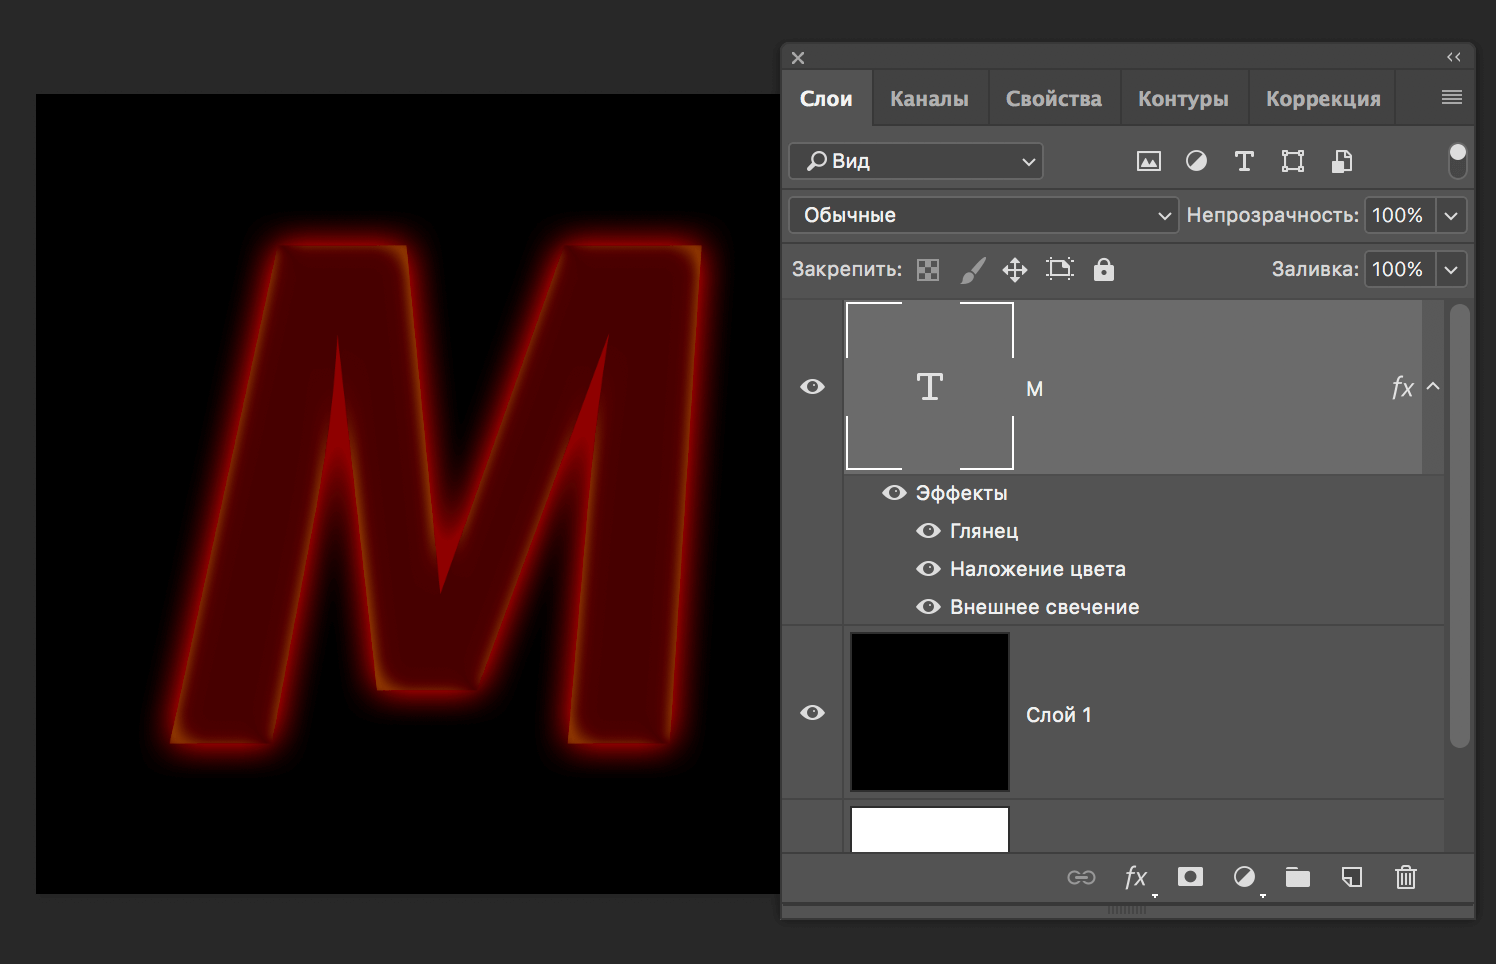Switch to the Каналы tab
This screenshot has width=1496, height=964.
[929, 99]
